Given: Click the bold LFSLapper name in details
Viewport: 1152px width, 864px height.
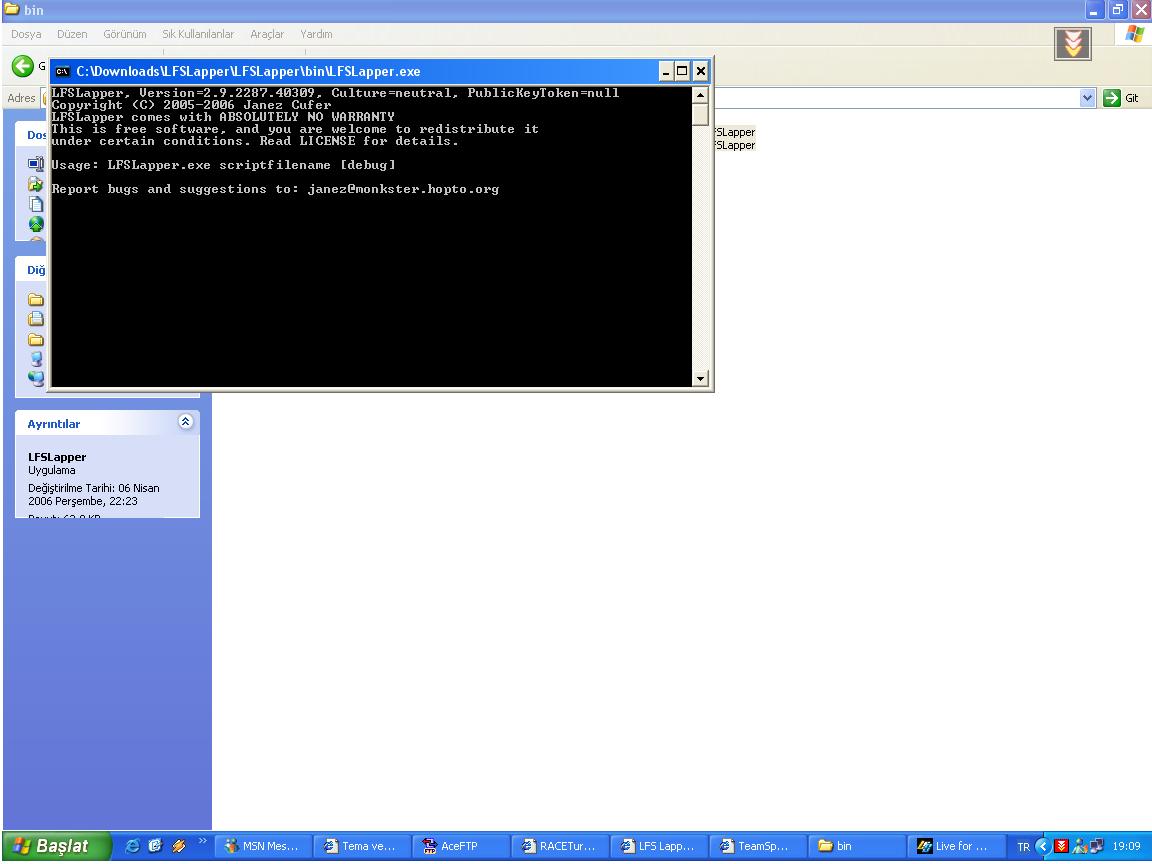Looking at the screenshot, I should (x=57, y=457).
